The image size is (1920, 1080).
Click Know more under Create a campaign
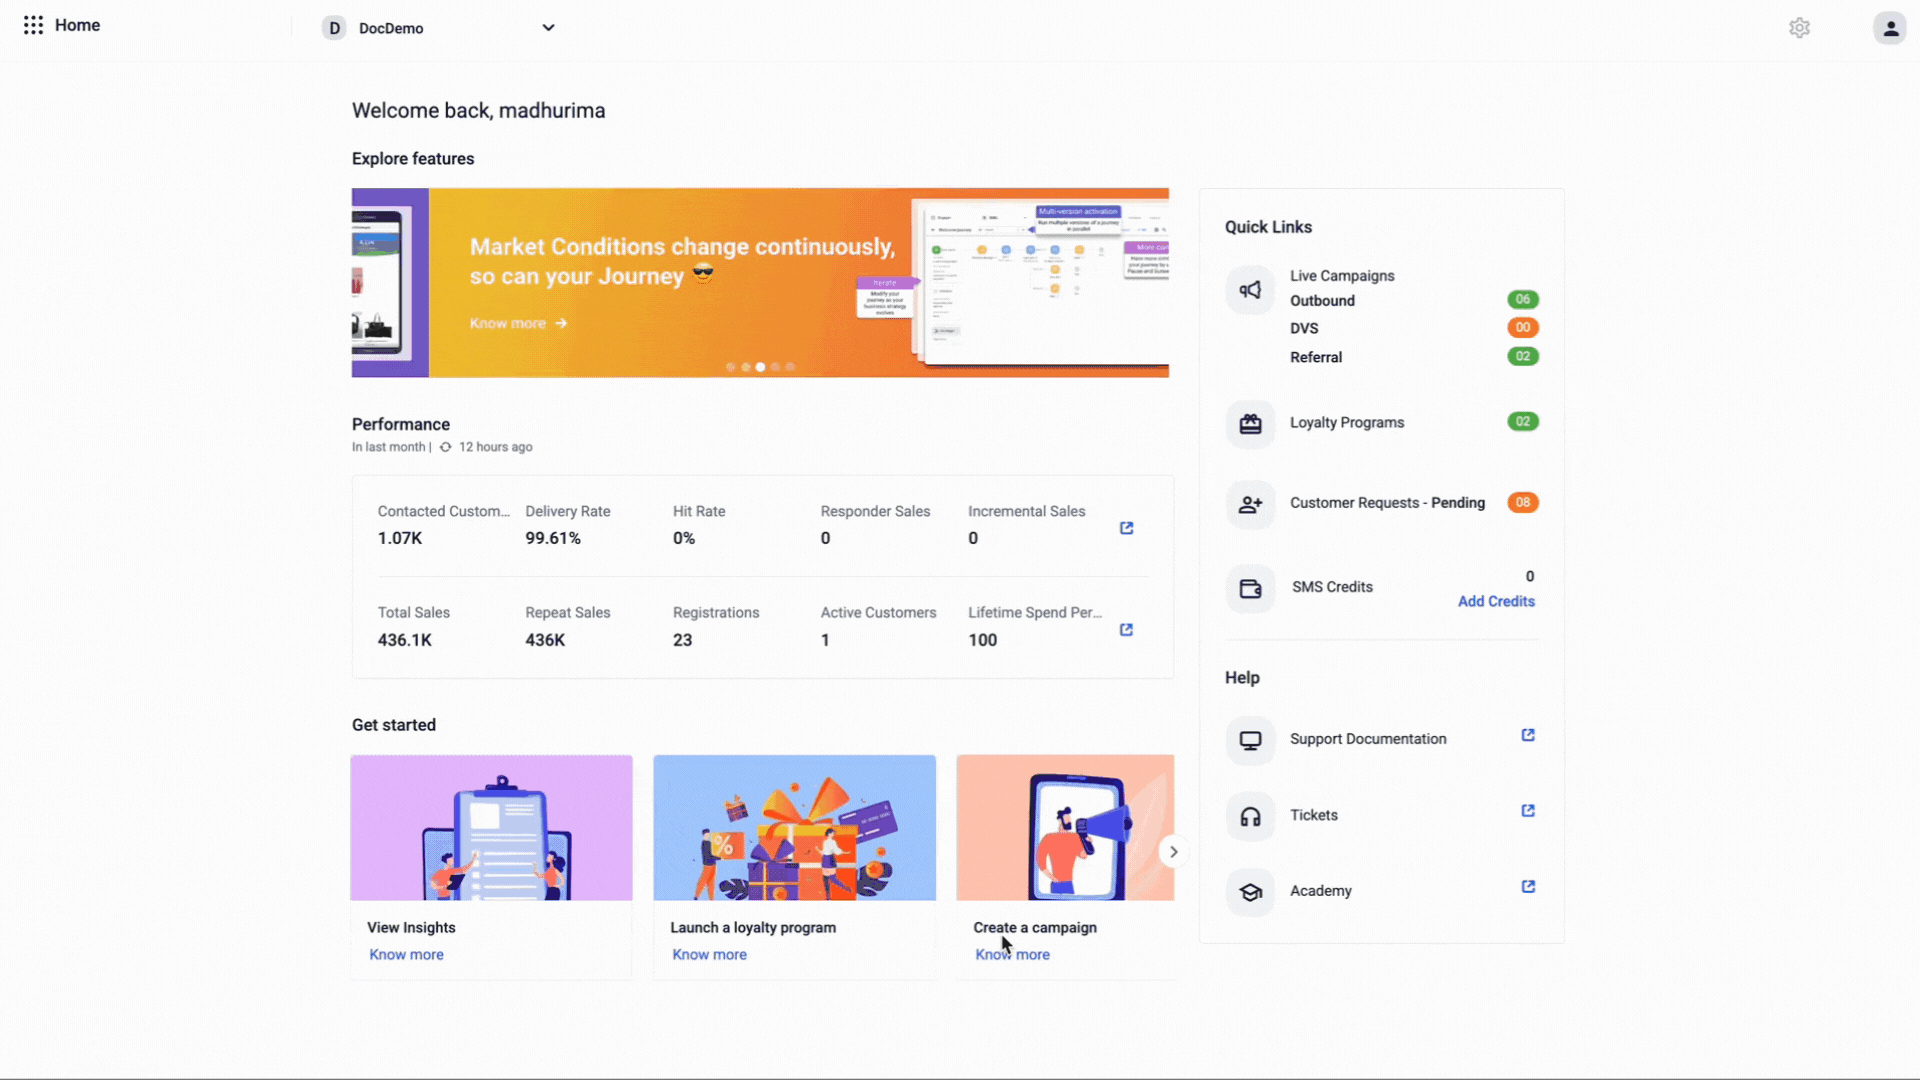coord(1012,955)
